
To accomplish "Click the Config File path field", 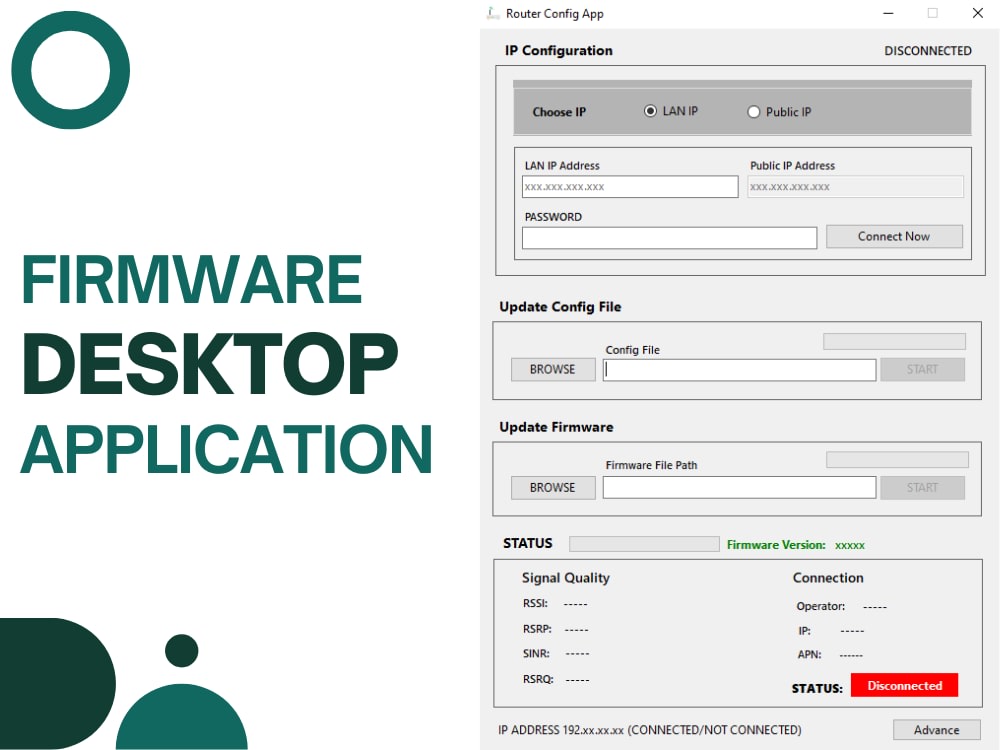I will point(739,370).
